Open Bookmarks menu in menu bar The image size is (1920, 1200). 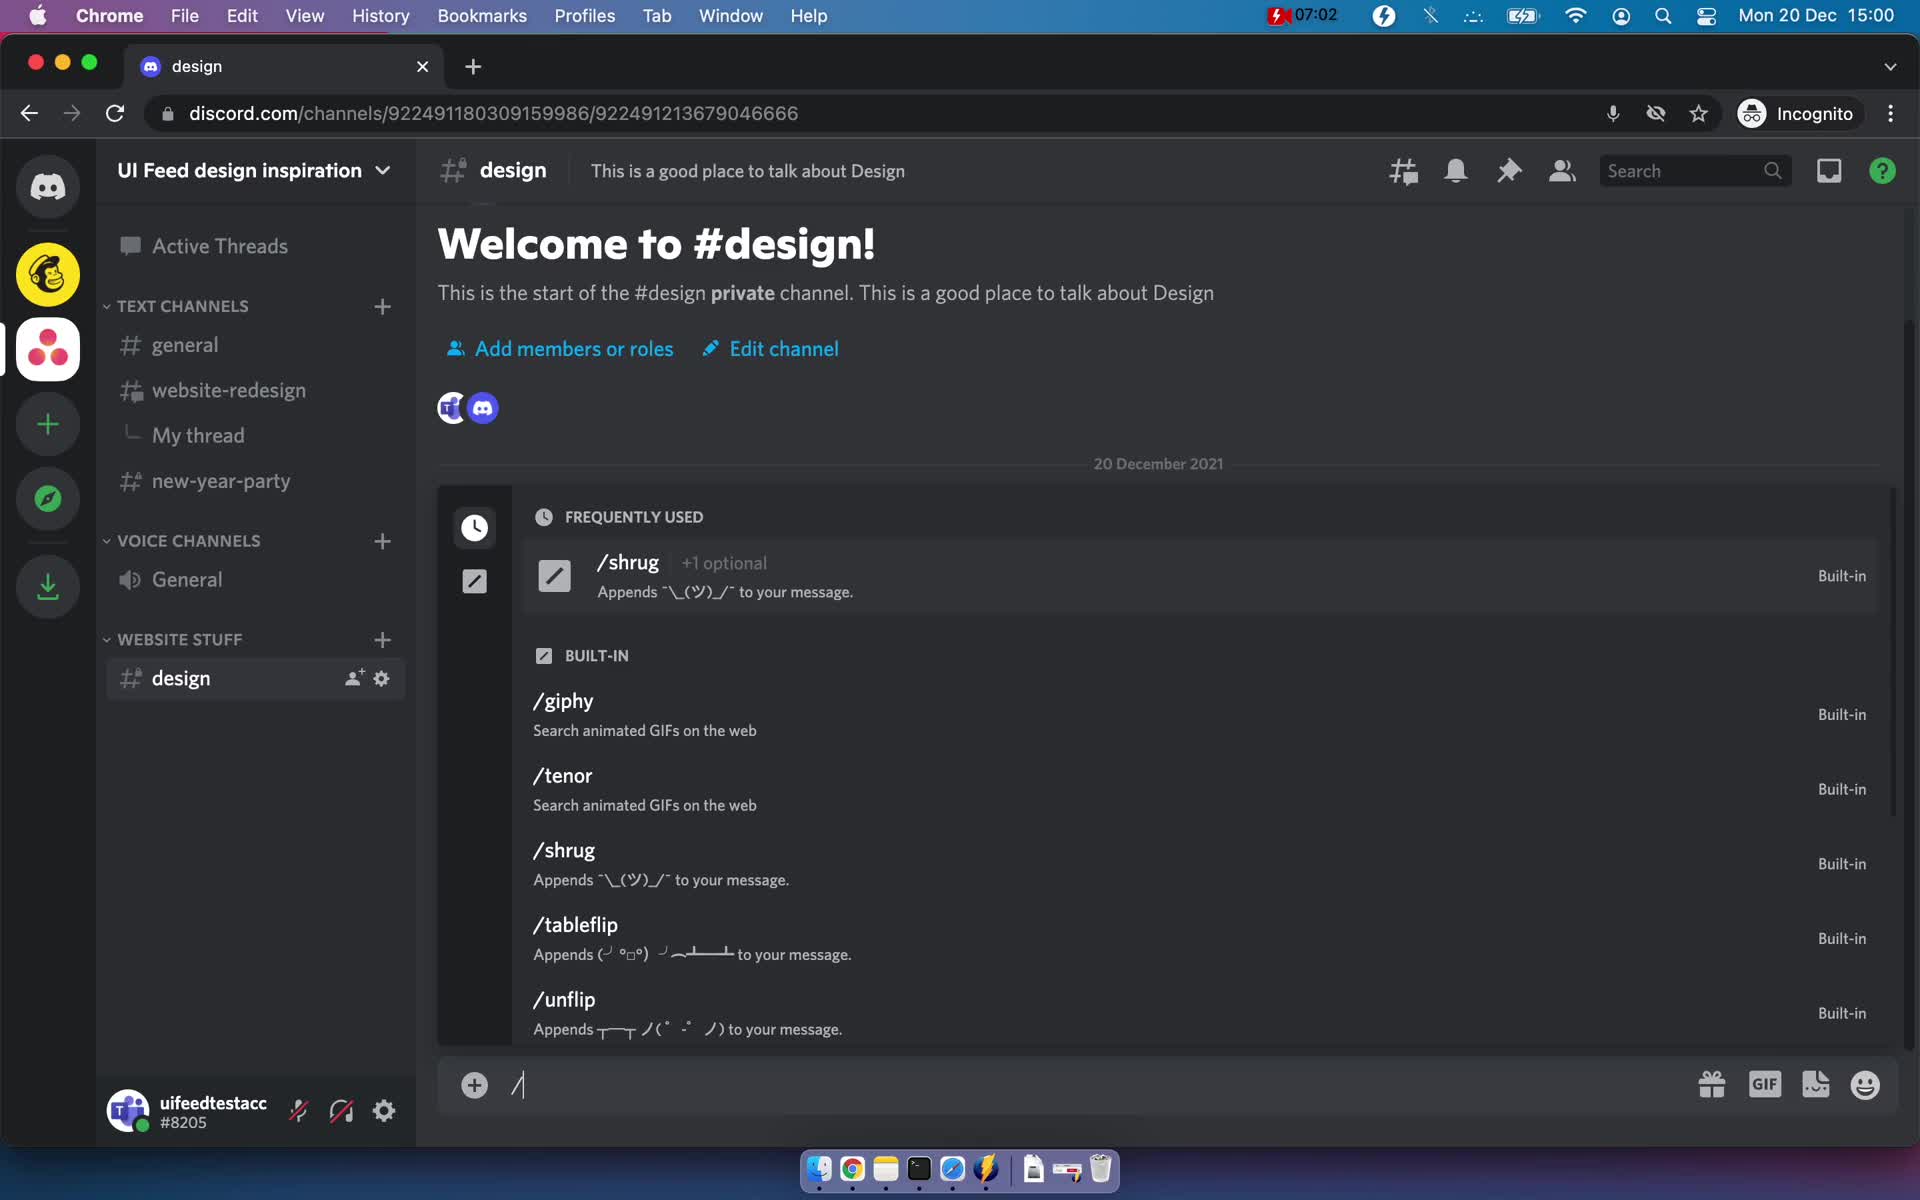click(x=482, y=16)
